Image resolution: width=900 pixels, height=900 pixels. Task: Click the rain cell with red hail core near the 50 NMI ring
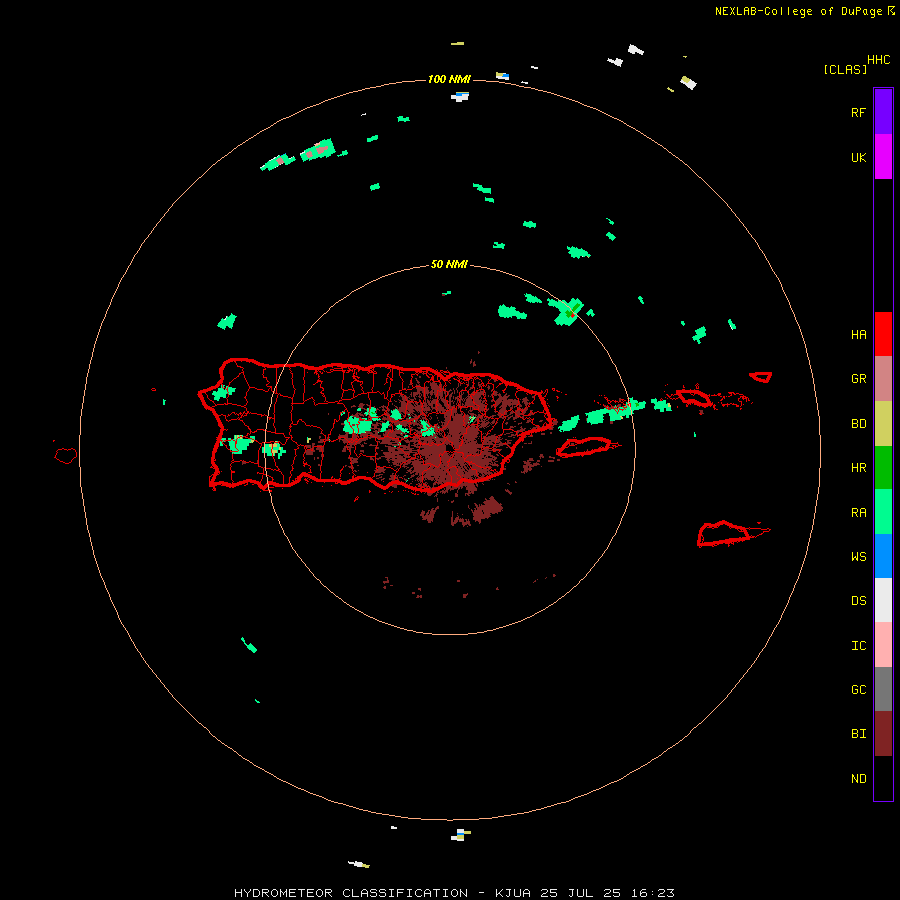coord(569,312)
